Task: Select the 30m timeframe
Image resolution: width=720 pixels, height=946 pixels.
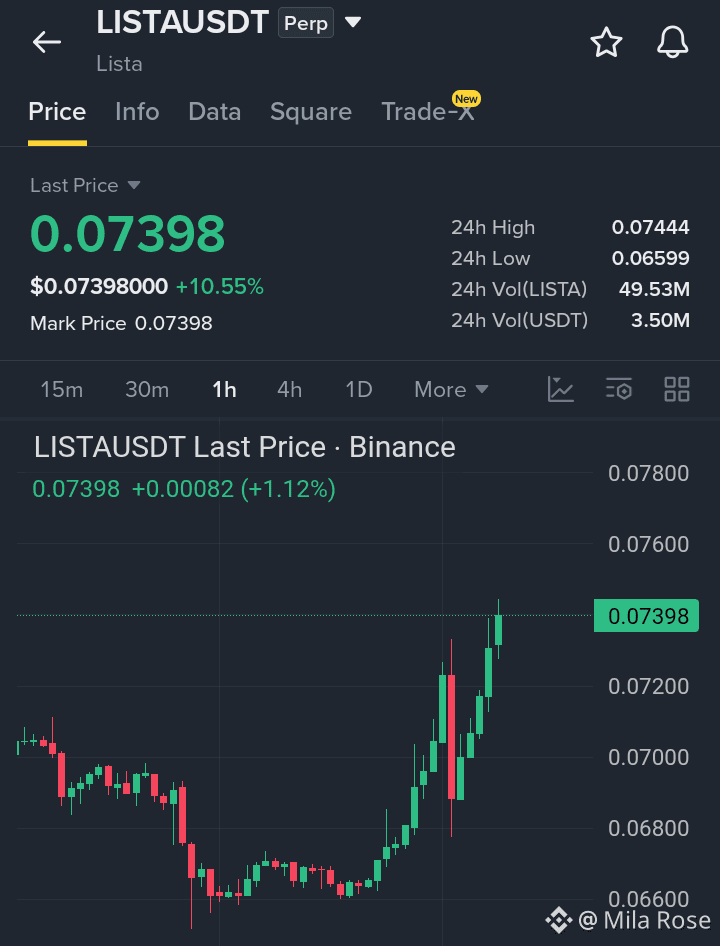Action: point(147,390)
